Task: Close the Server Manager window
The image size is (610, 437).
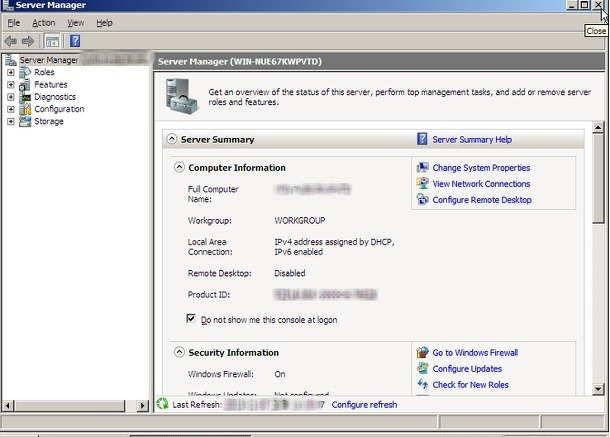Action: (598, 5)
